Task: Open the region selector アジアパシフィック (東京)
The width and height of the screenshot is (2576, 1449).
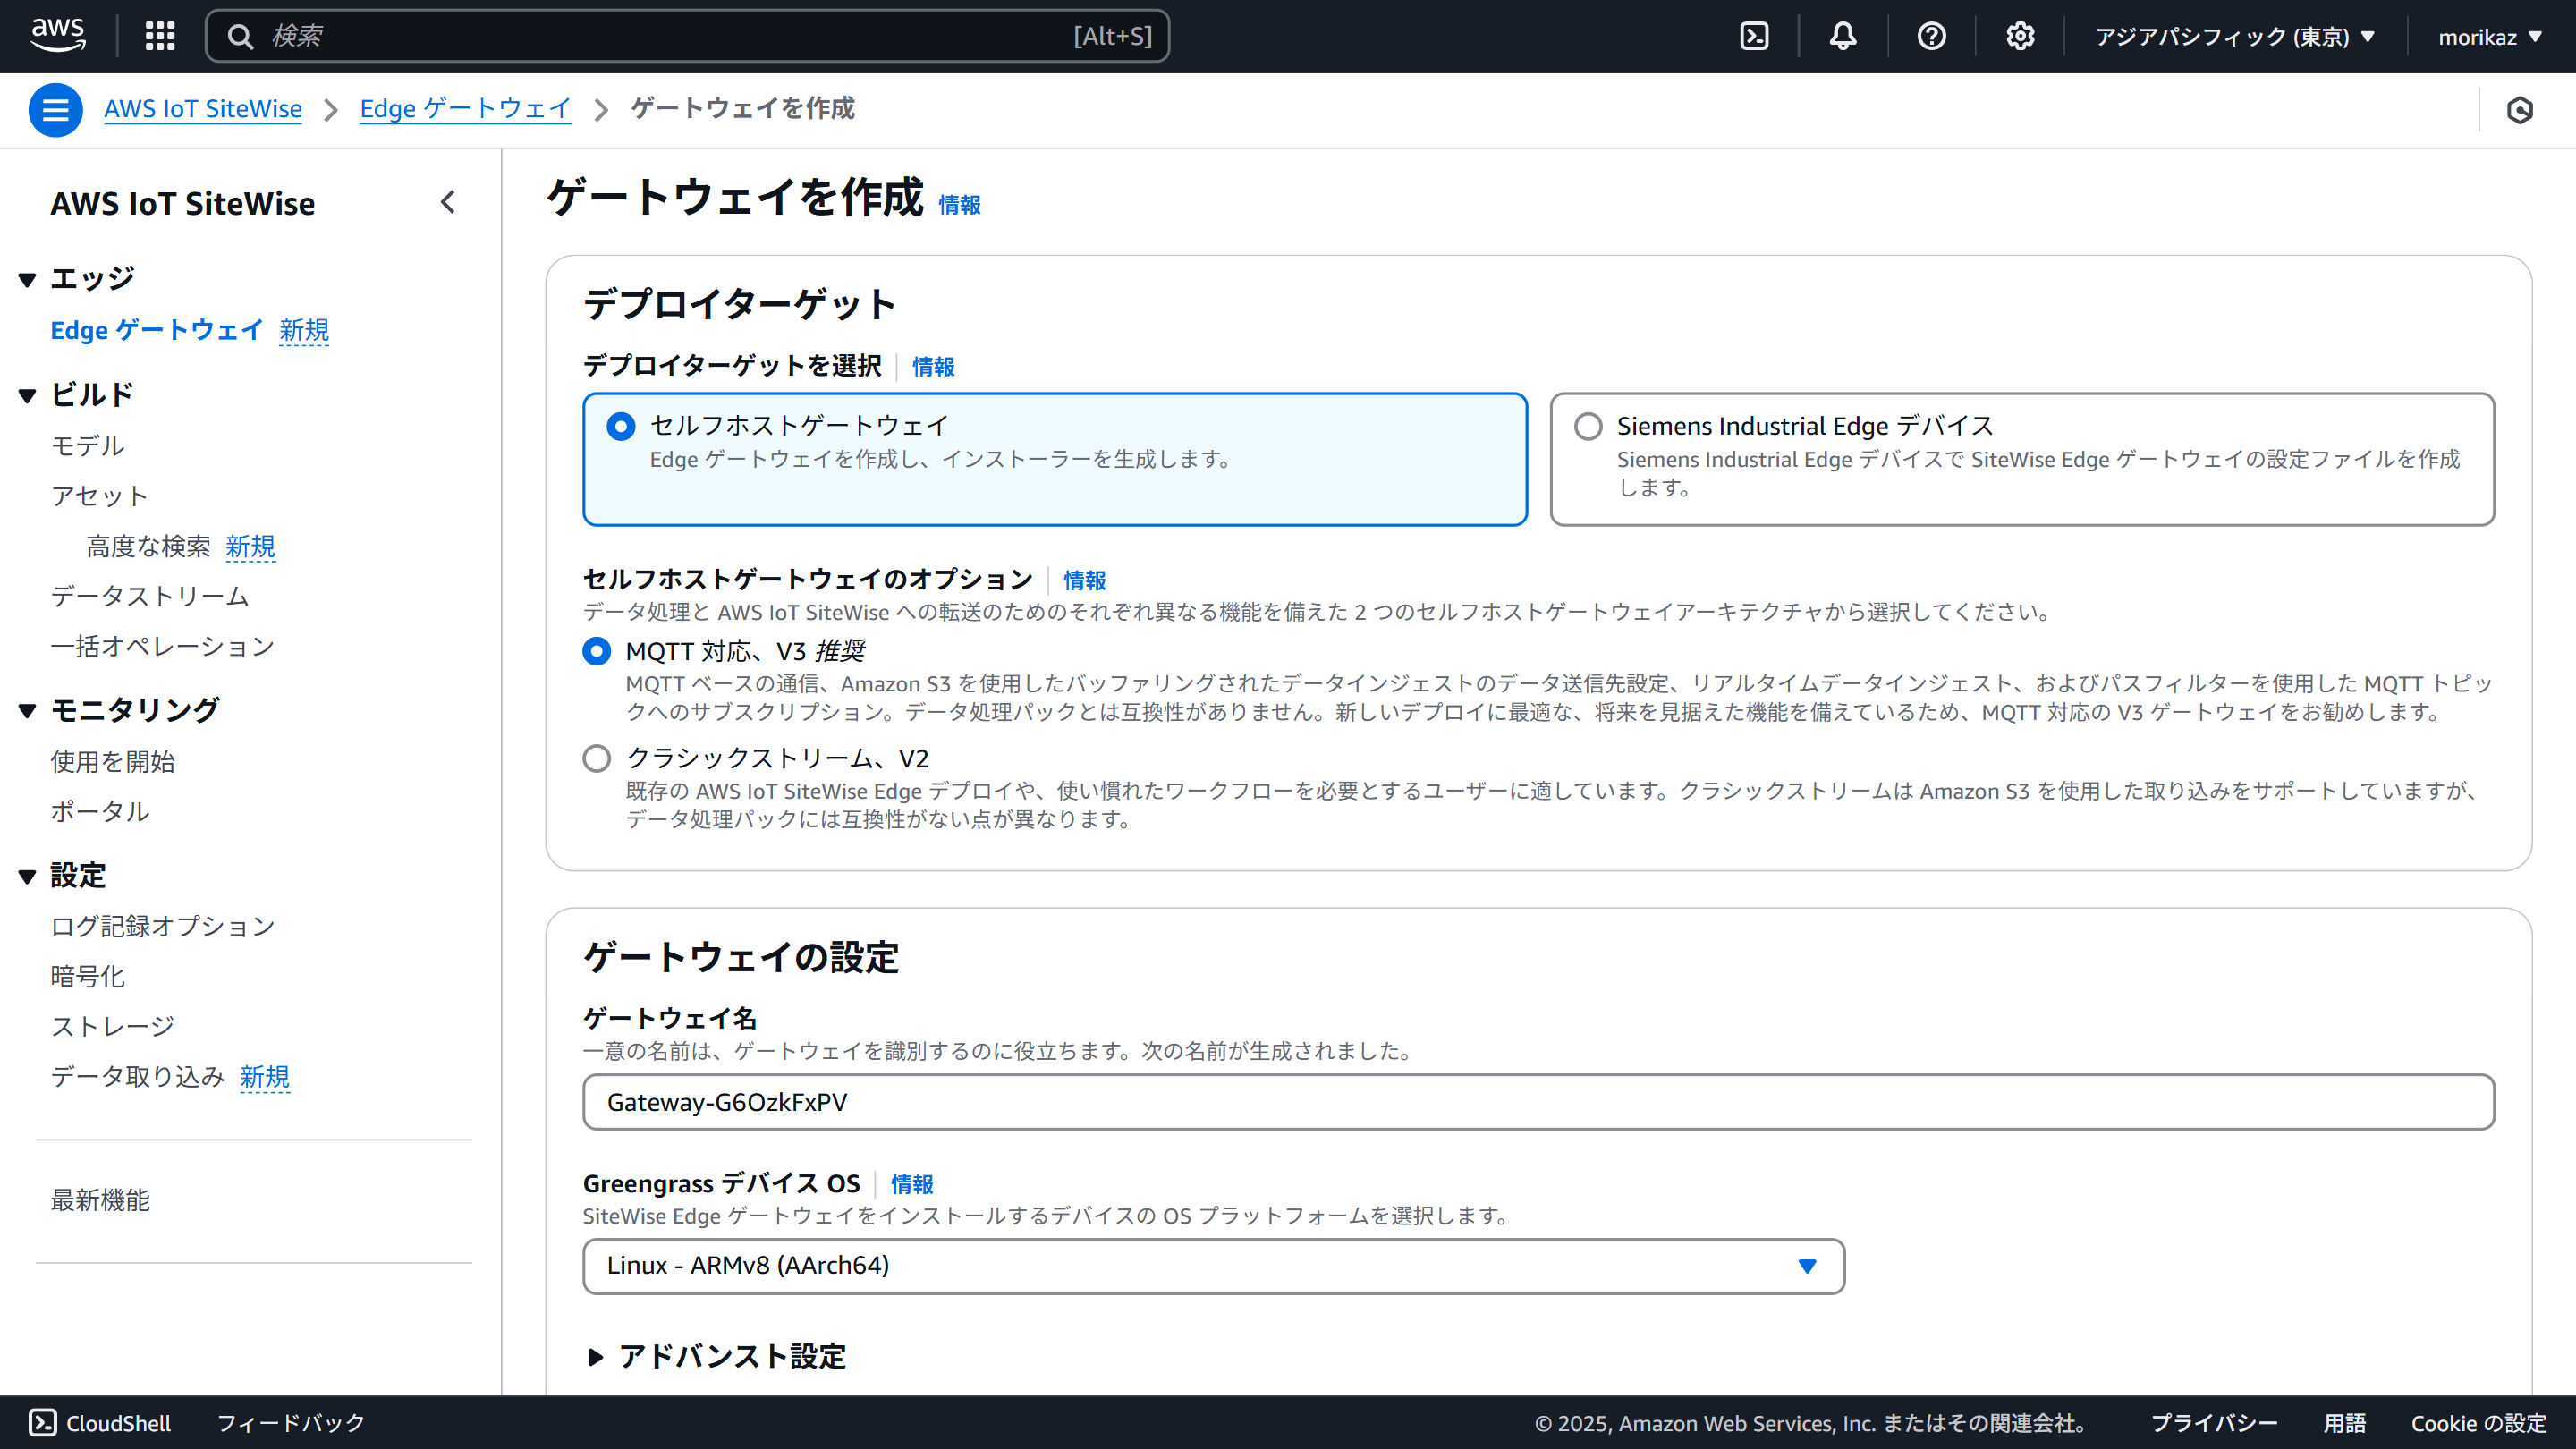Action: pos(2234,37)
